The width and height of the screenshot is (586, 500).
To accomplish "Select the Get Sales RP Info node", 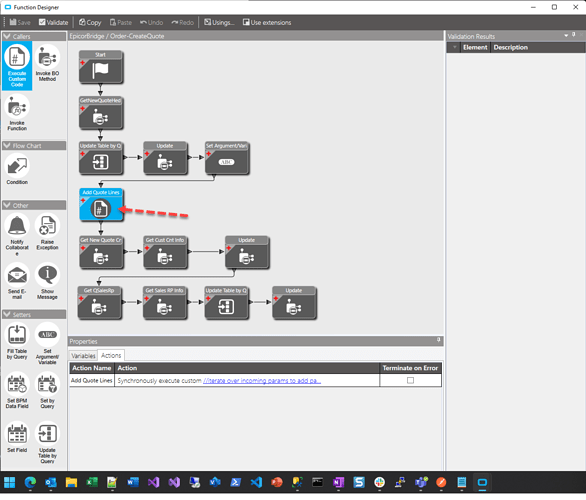I will pyautogui.click(x=164, y=303).
